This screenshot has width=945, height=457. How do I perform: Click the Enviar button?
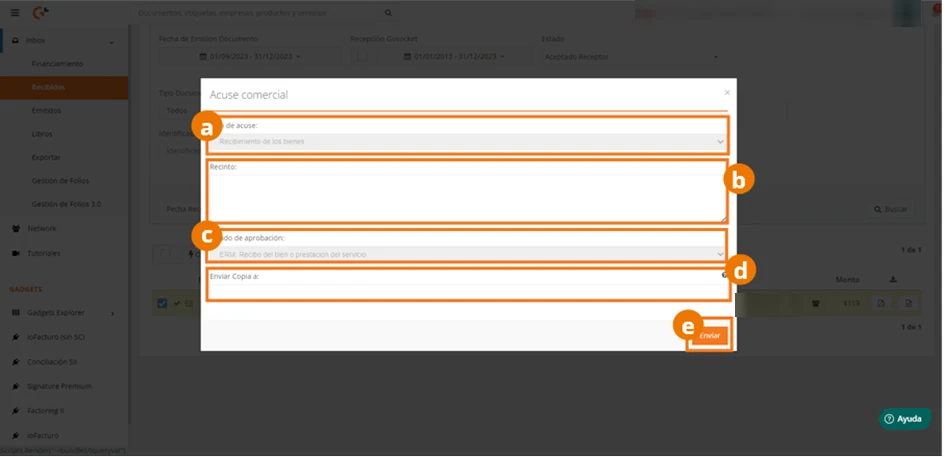[710, 336]
